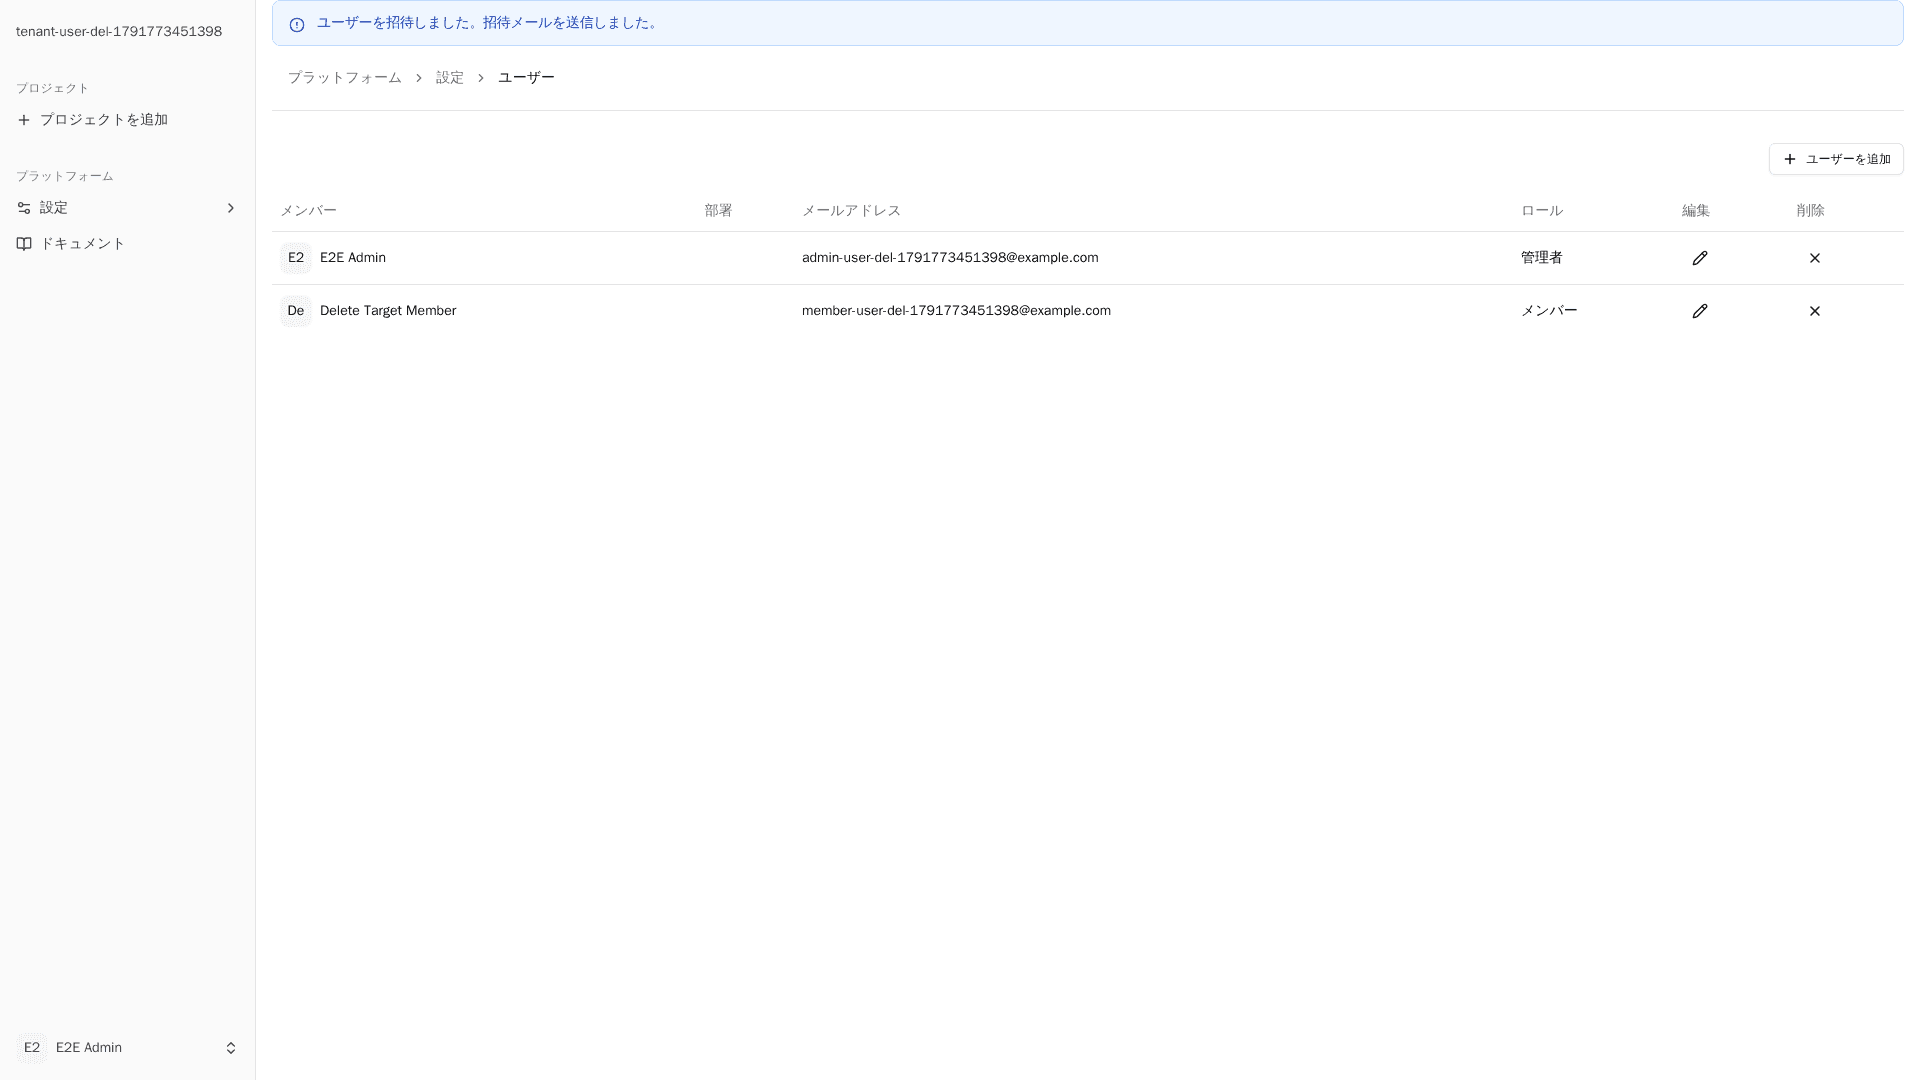Click the 管理者 role cell
Image resolution: width=1920 pixels, height=1080 pixels.
point(1542,258)
